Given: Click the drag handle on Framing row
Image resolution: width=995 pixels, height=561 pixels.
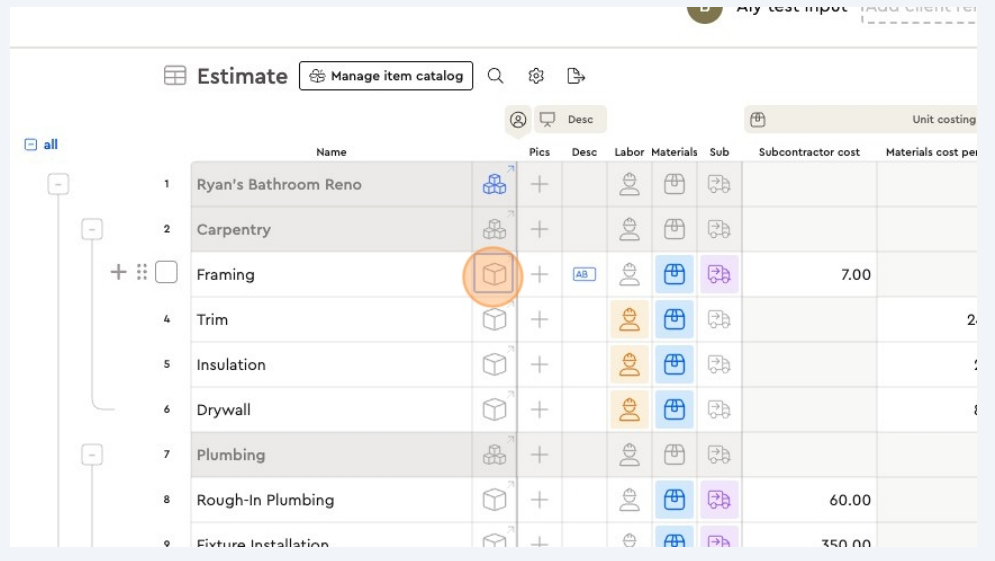Looking at the screenshot, I should pyautogui.click(x=142, y=272).
